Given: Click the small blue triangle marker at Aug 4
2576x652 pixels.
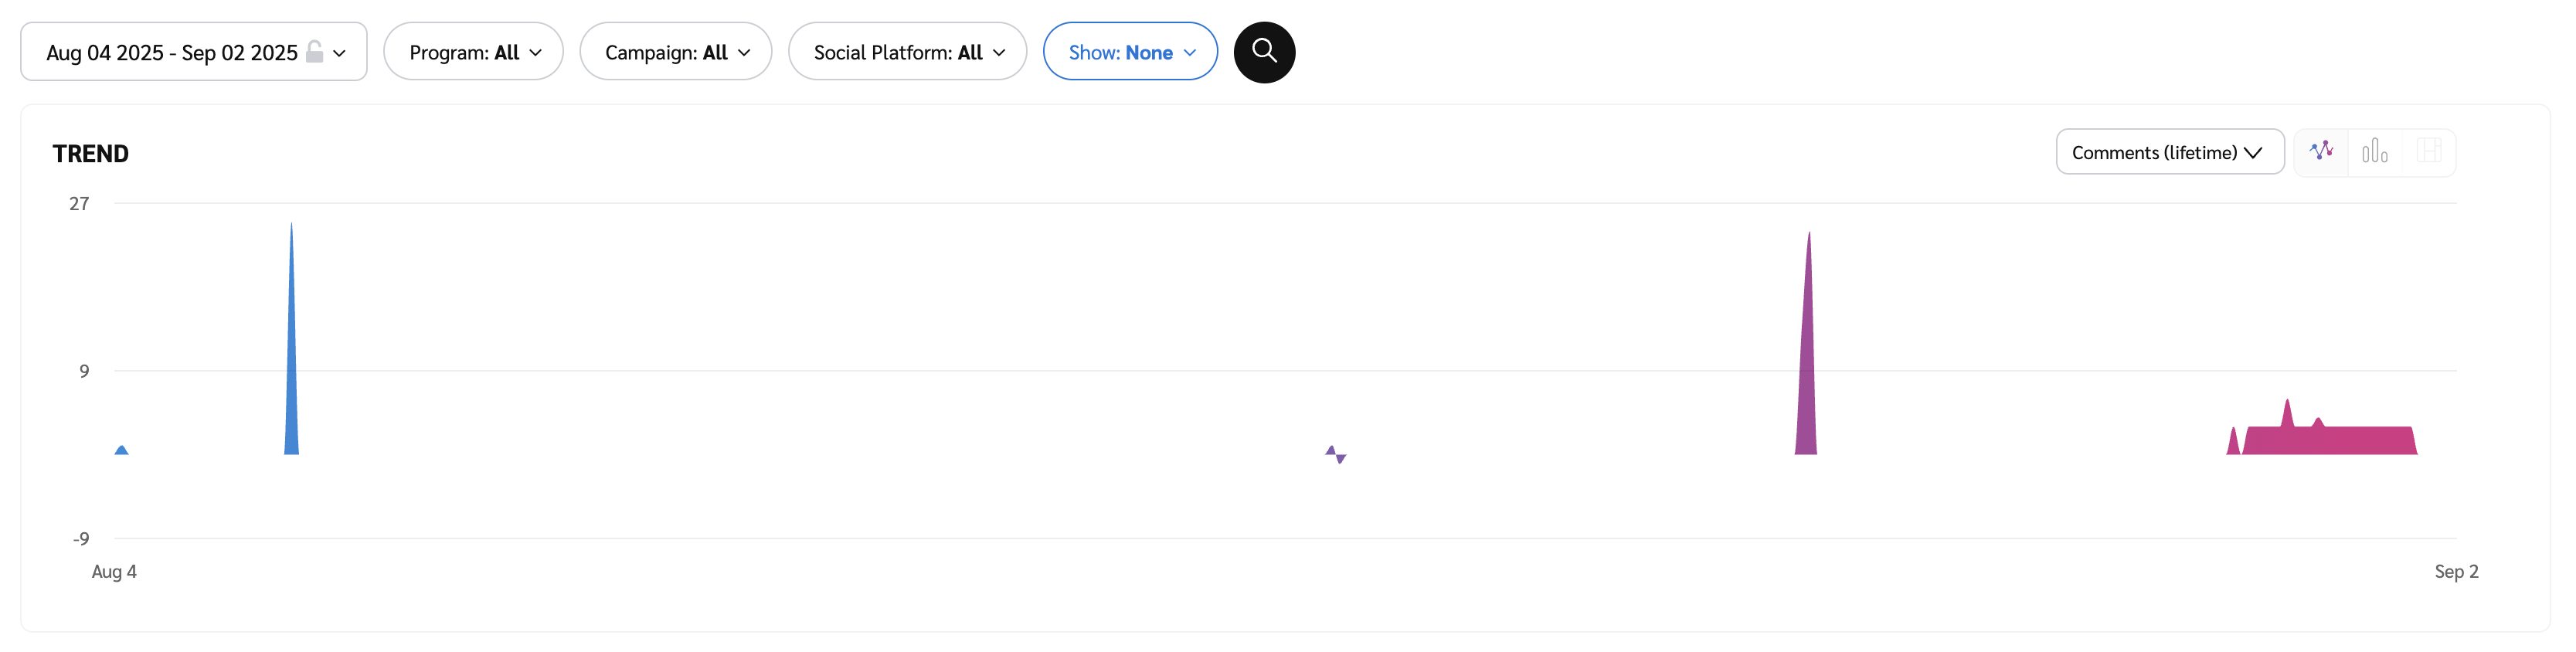Looking at the screenshot, I should pos(121,450).
